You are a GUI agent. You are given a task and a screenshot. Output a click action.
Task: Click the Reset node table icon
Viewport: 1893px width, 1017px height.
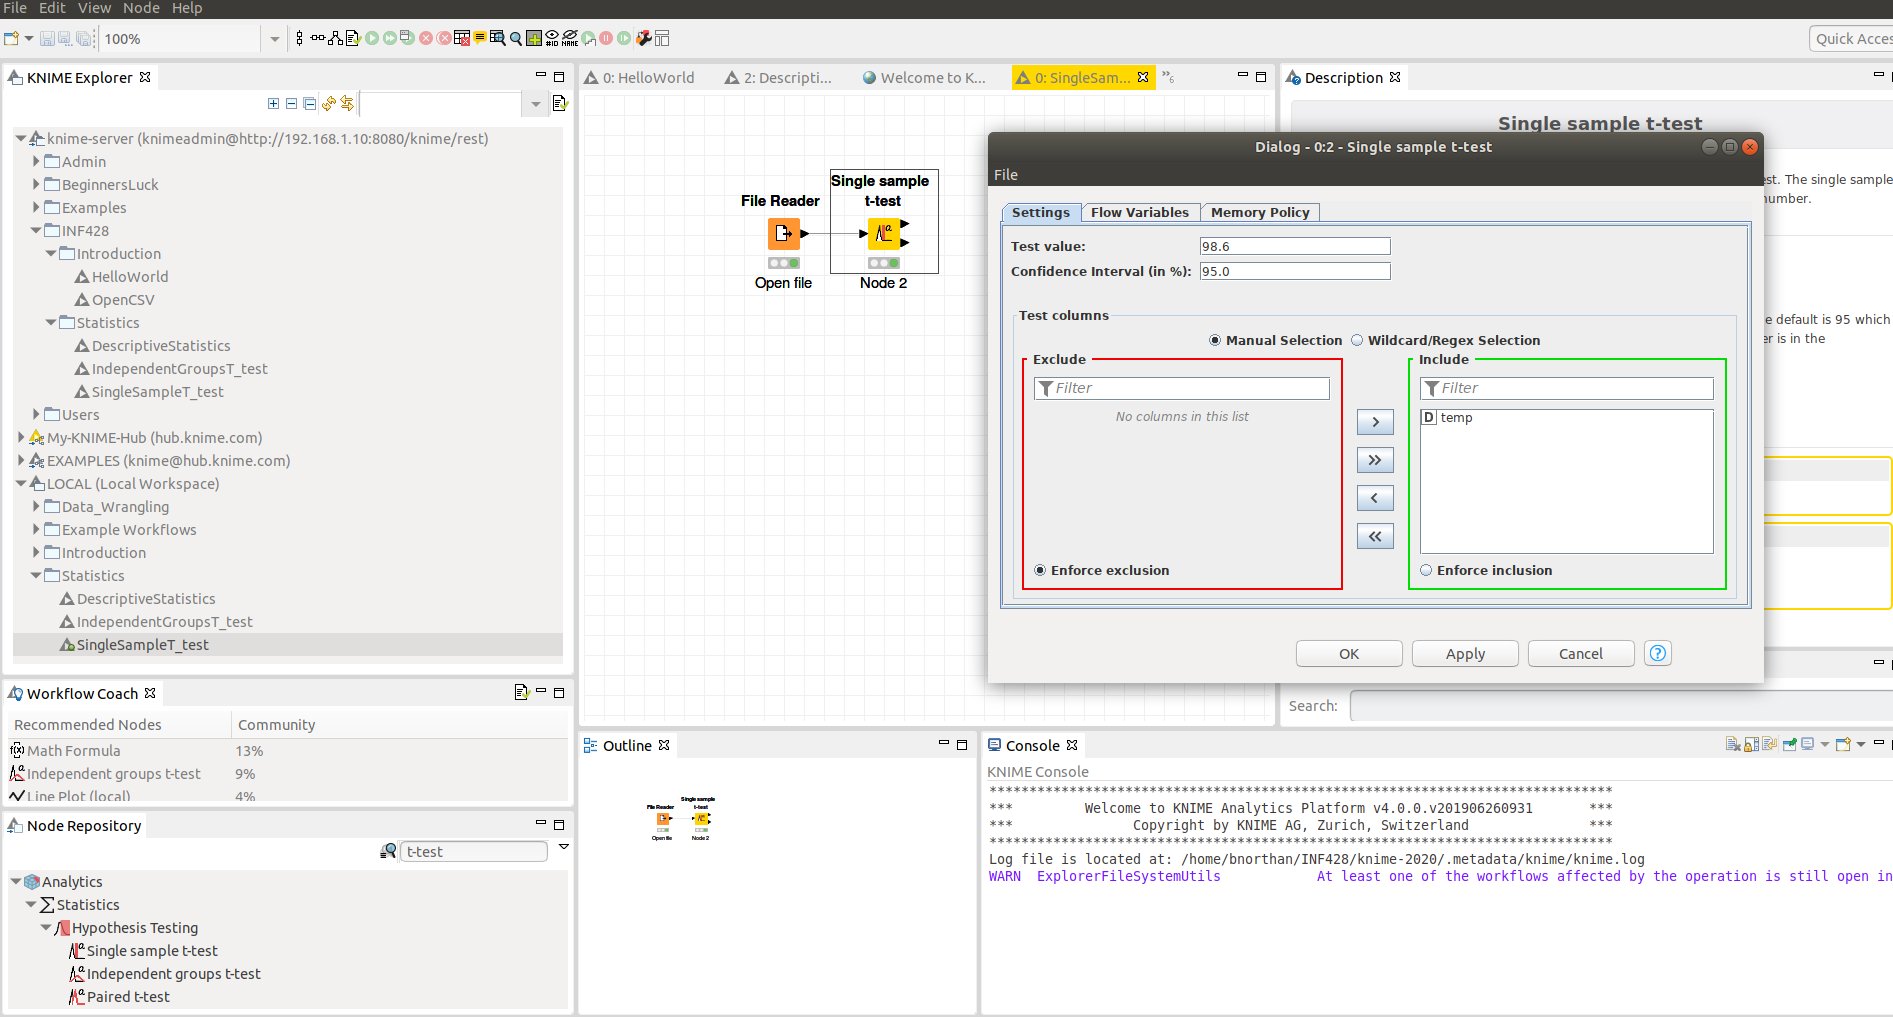462,39
